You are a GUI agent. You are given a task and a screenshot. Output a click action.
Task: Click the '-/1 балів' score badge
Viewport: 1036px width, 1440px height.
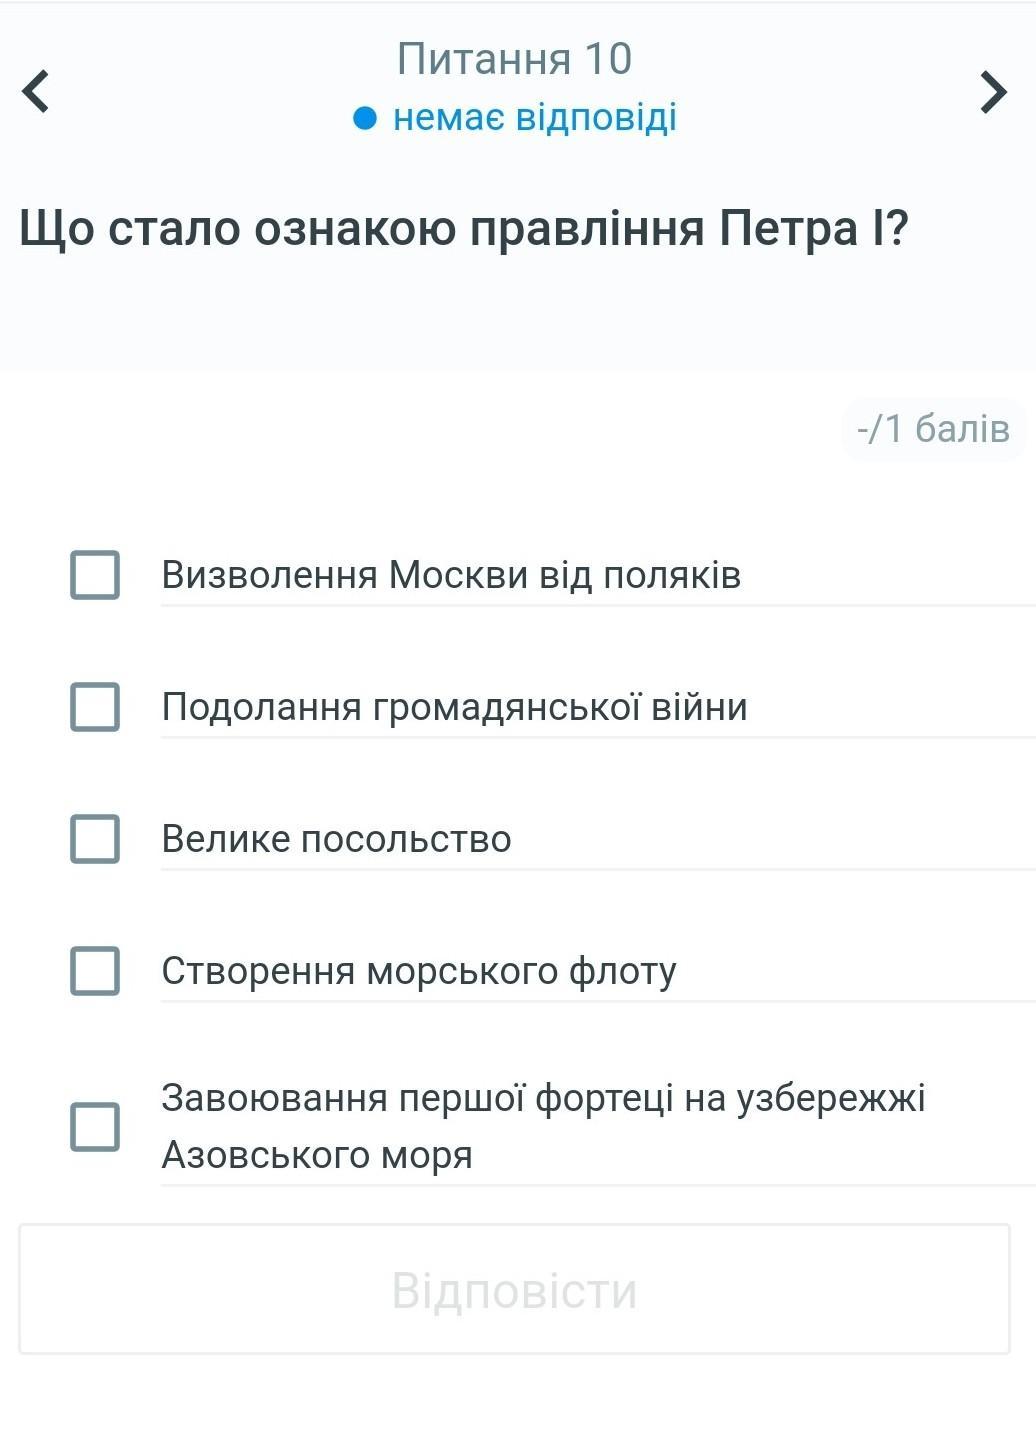coord(933,429)
